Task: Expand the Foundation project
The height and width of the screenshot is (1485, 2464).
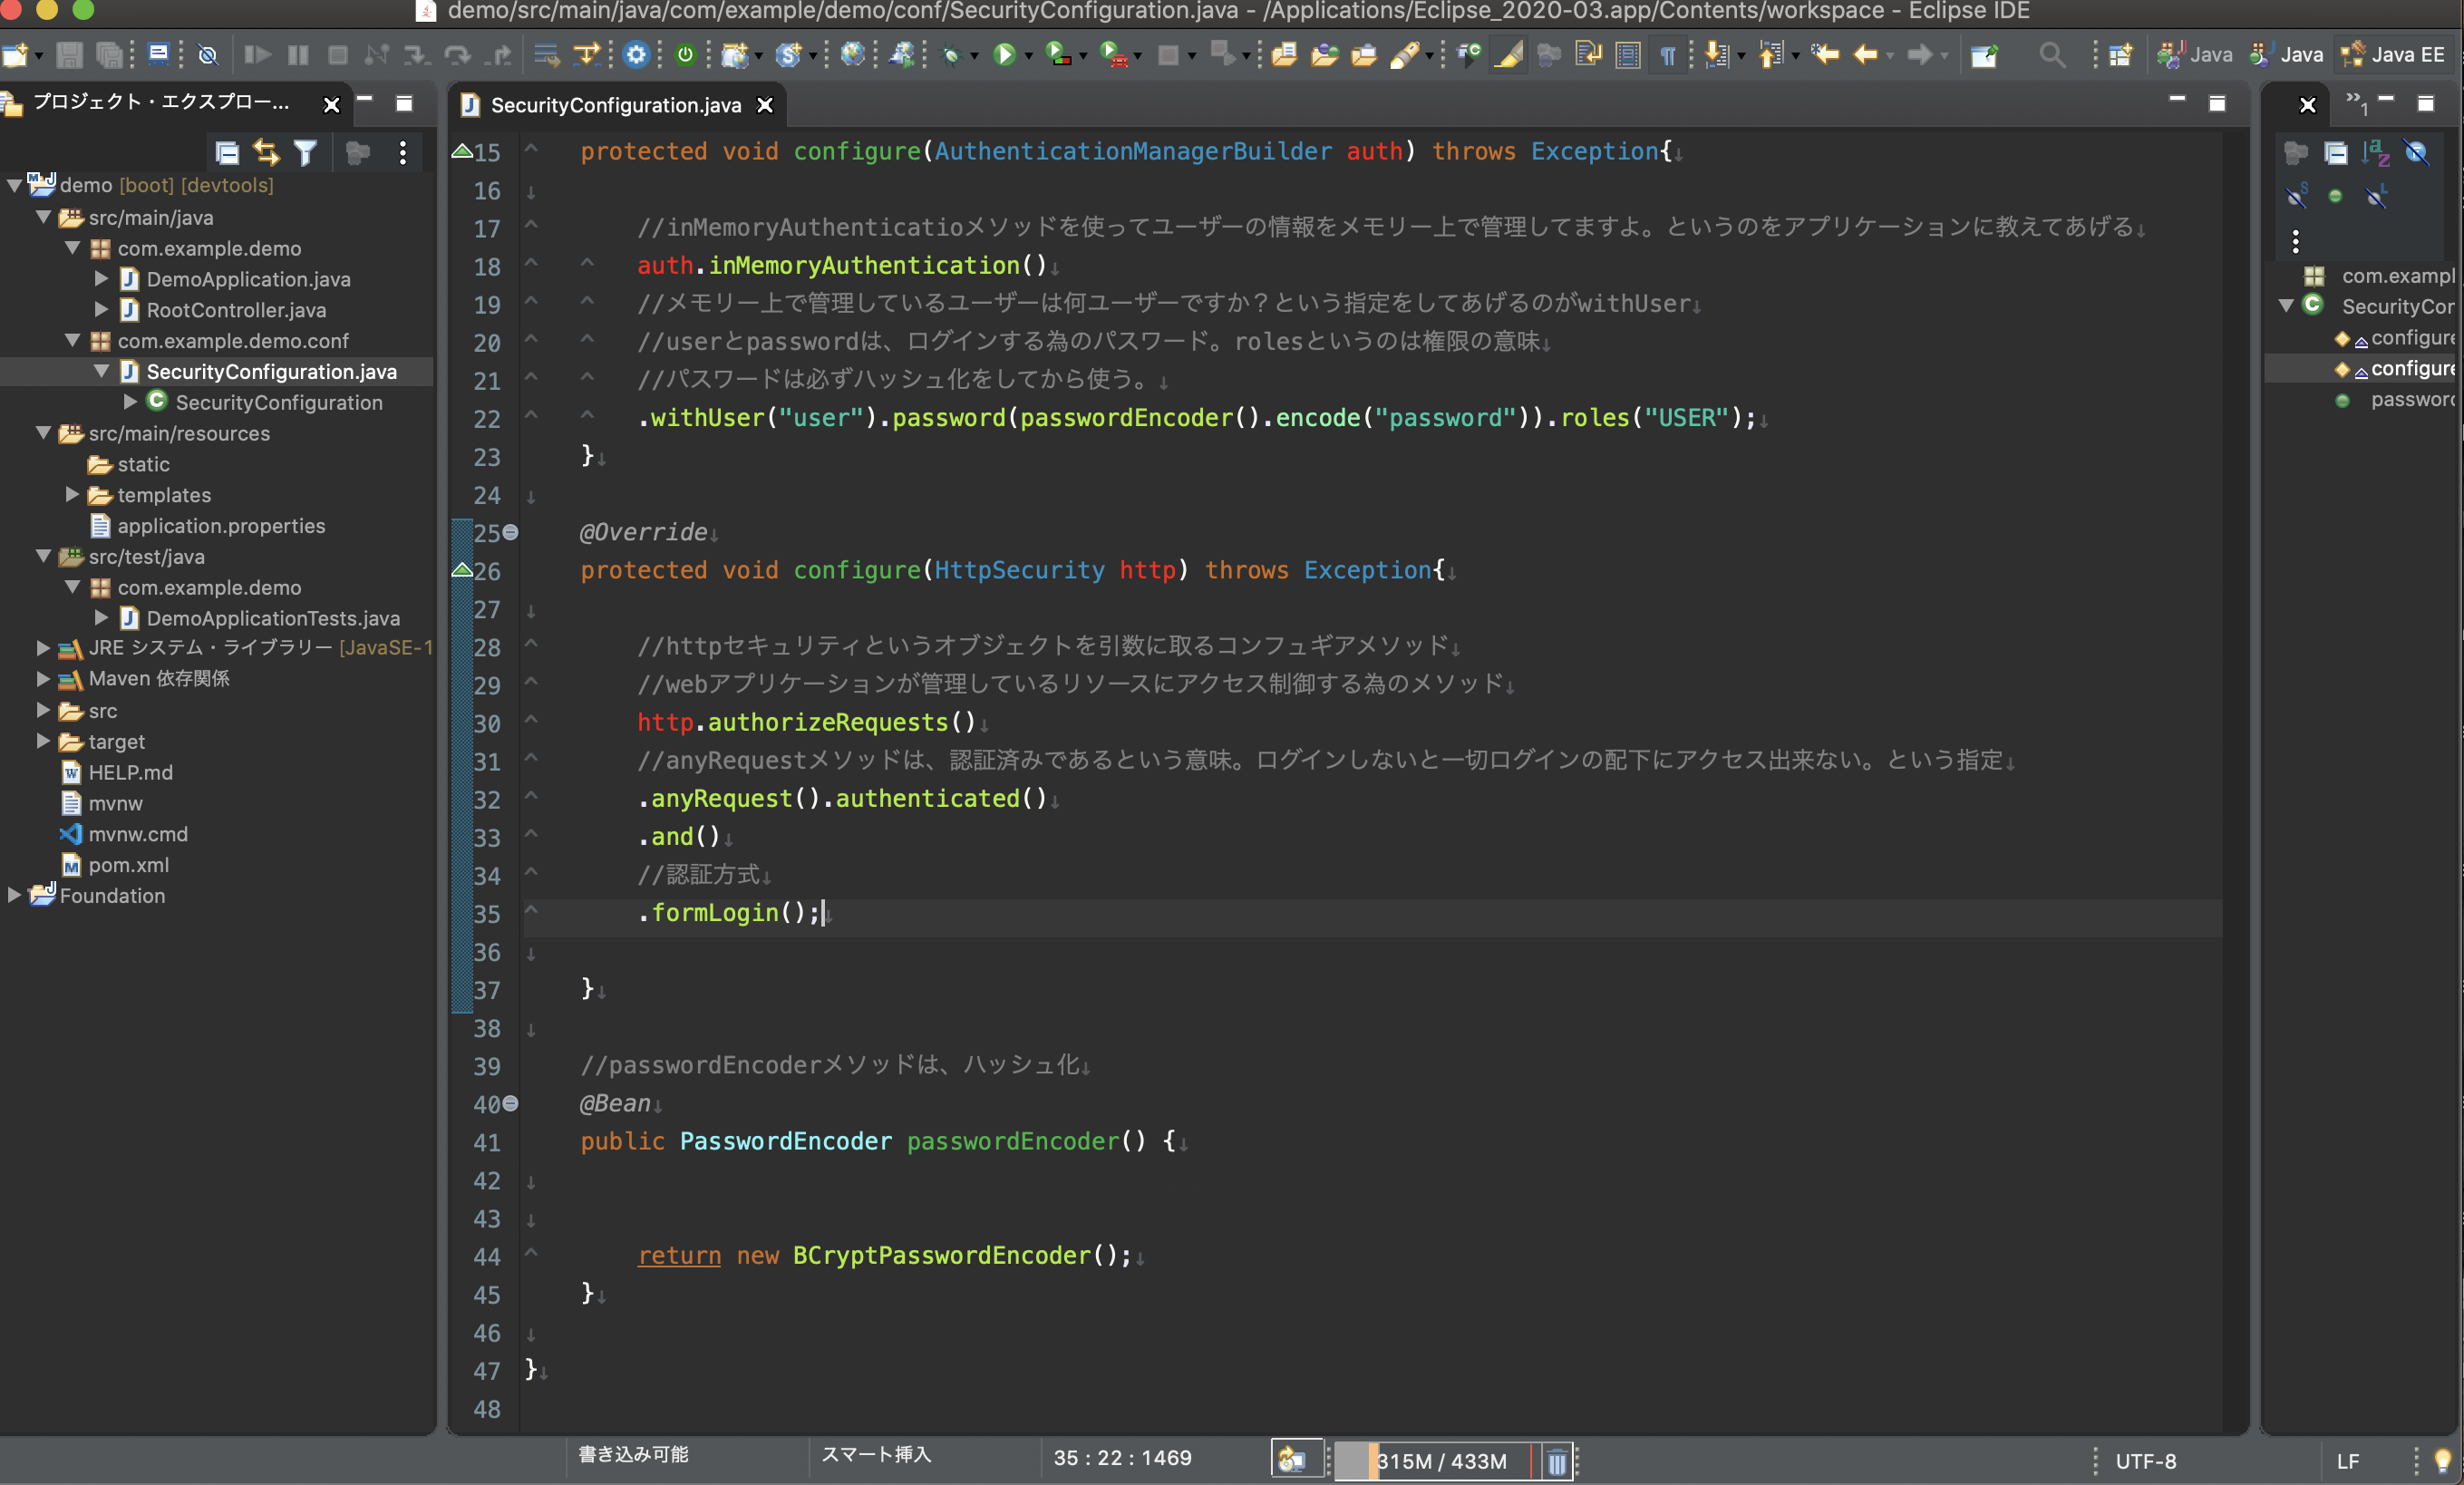Action: coord(14,896)
